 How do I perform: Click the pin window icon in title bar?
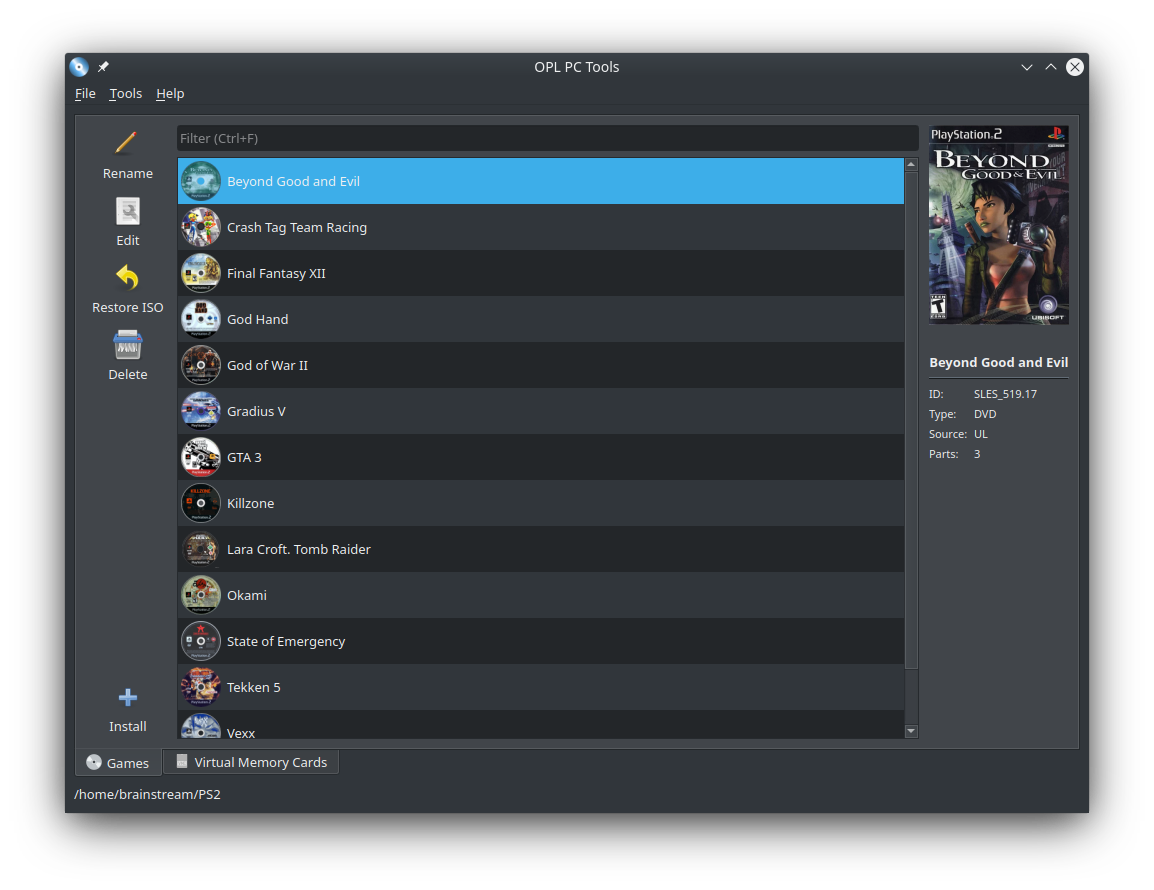click(104, 67)
